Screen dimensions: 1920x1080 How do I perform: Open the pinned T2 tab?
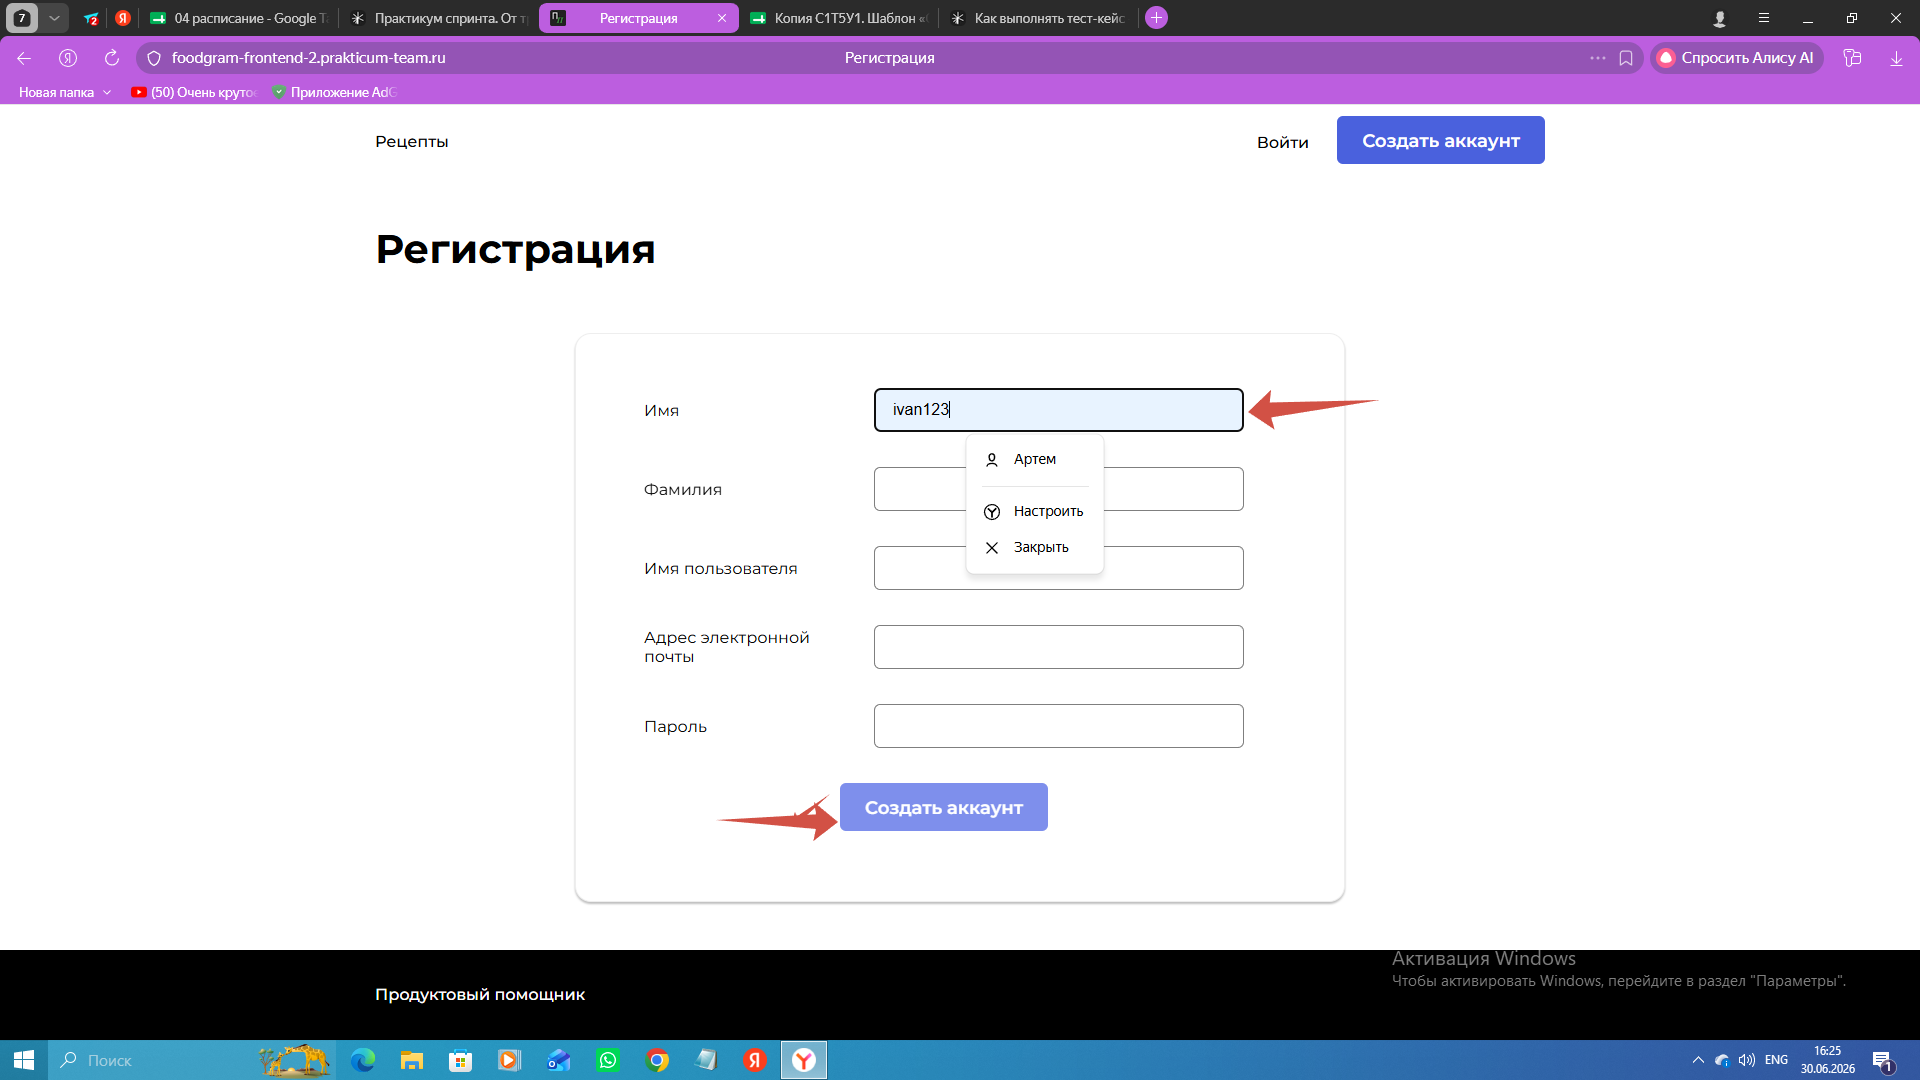point(91,18)
